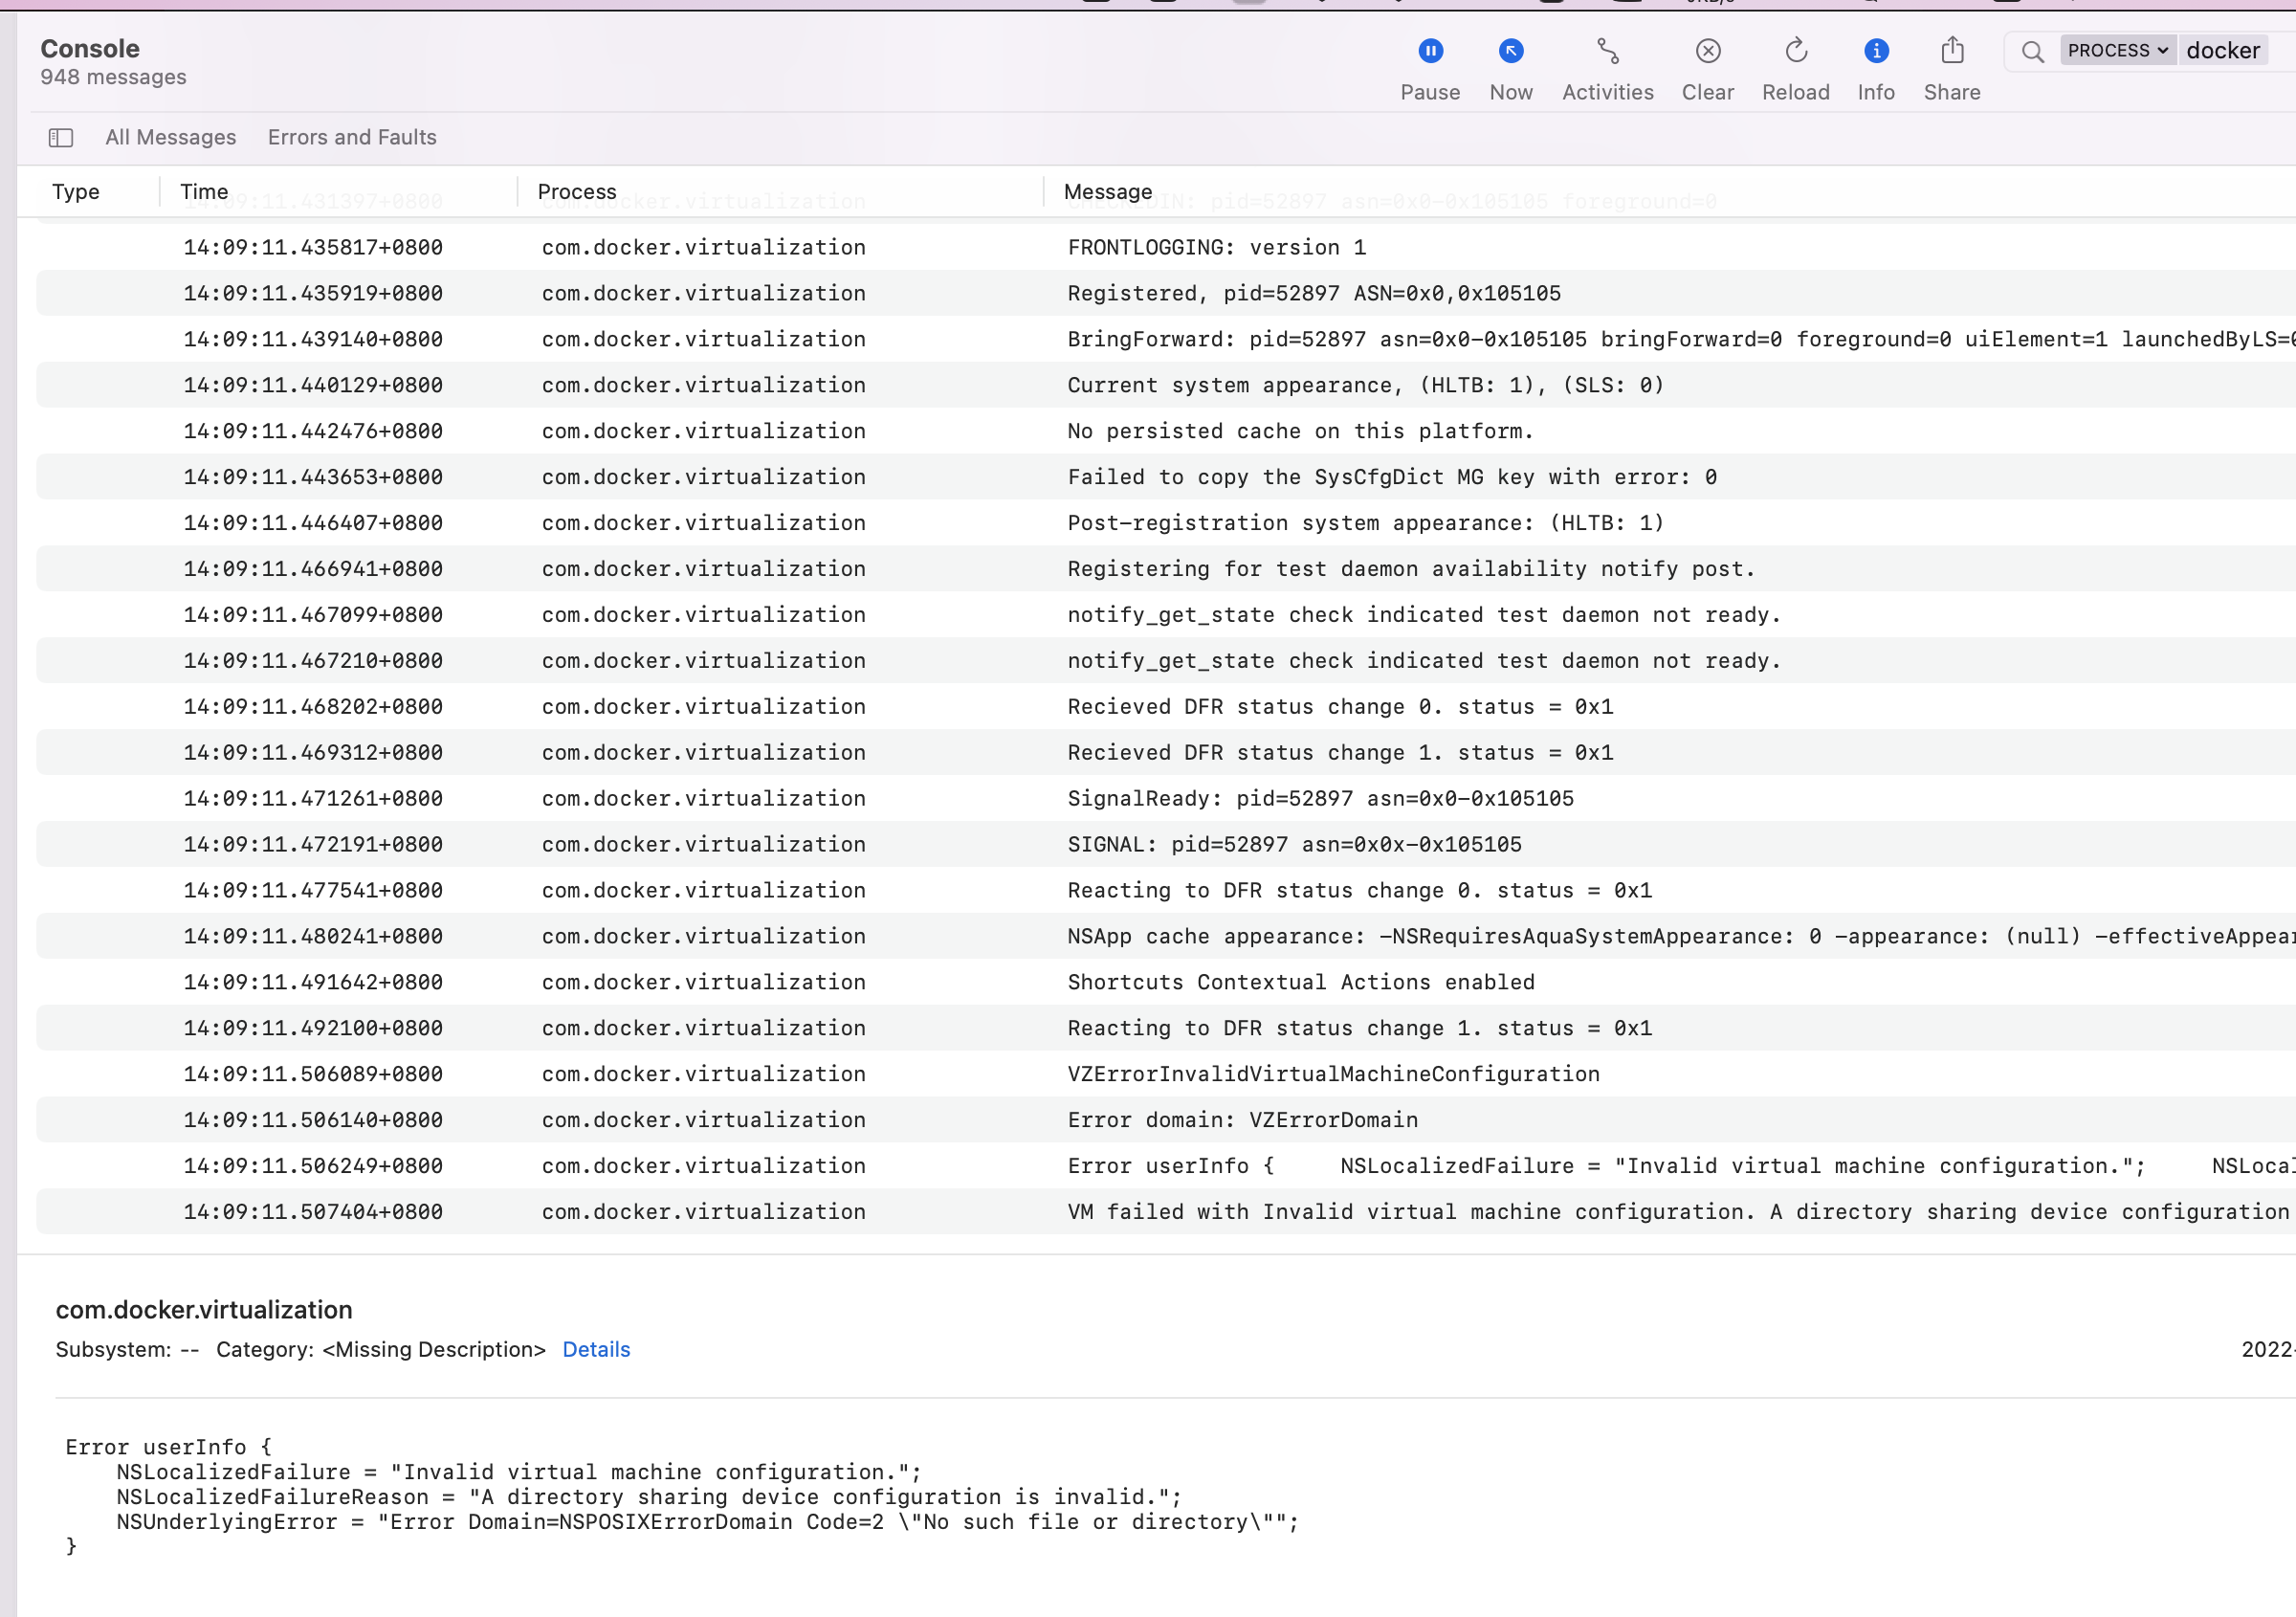The height and width of the screenshot is (1617, 2296).
Task: Click timestamp 14:09:11.506089+0800
Action: [x=313, y=1075]
